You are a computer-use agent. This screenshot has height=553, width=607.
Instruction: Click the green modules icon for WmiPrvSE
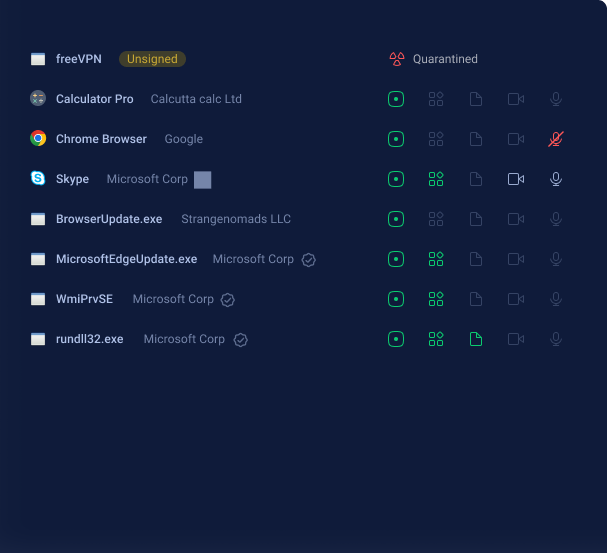[x=436, y=299]
